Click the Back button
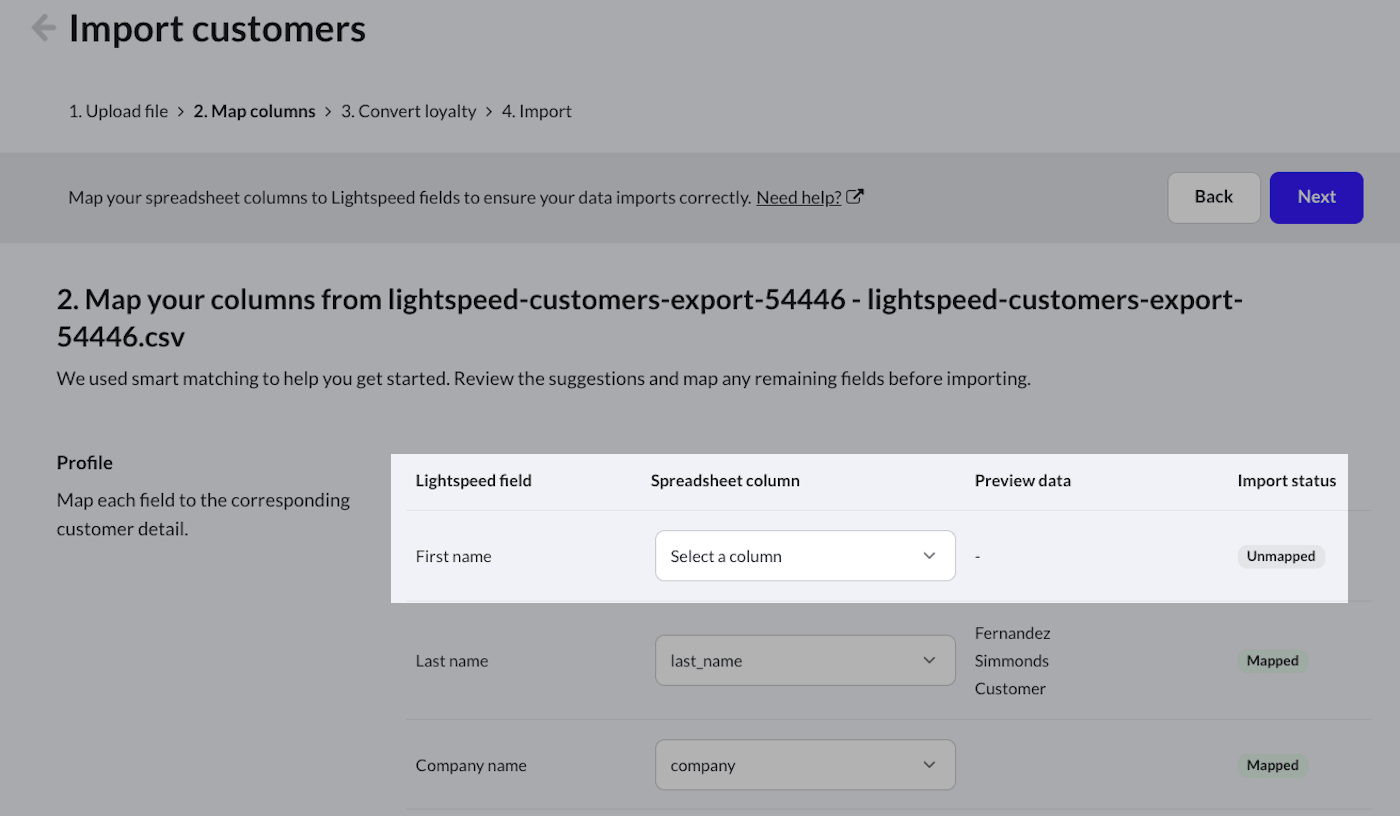Viewport: 1400px width, 816px height. [x=1214, y=197]
